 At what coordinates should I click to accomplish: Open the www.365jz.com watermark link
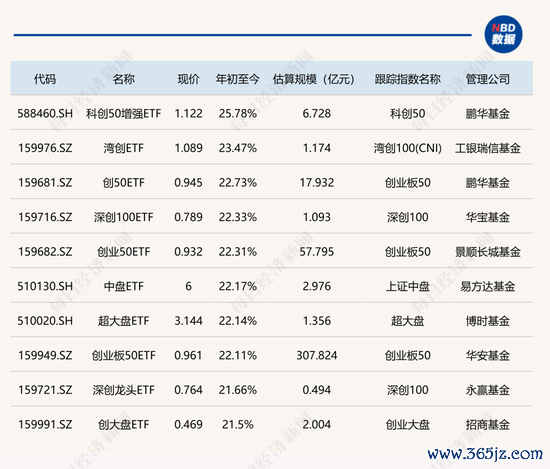pyautogui.click(x=485, y=454)
